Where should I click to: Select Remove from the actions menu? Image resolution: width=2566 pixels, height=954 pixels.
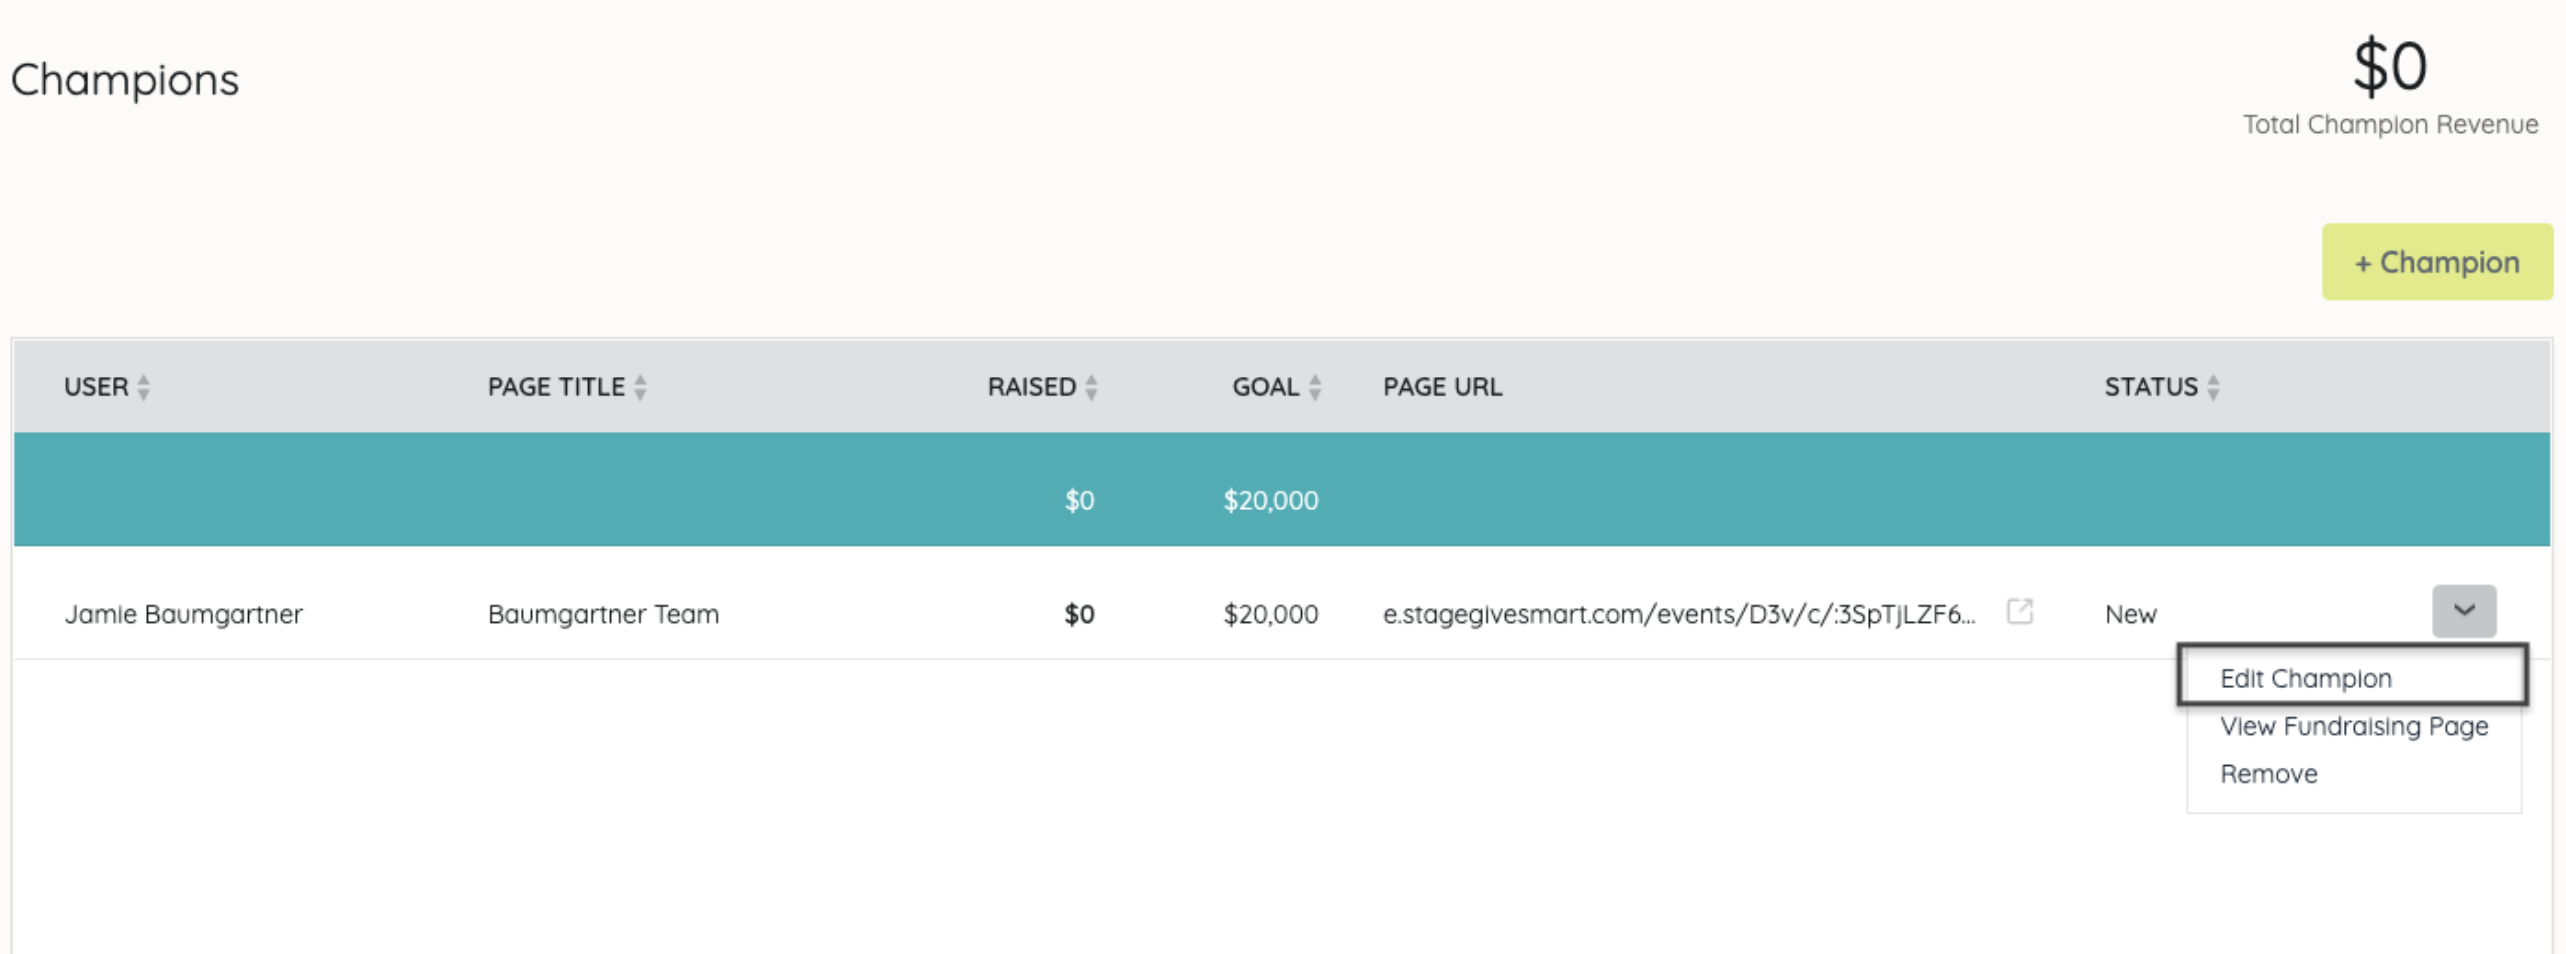pos(2268,774)
